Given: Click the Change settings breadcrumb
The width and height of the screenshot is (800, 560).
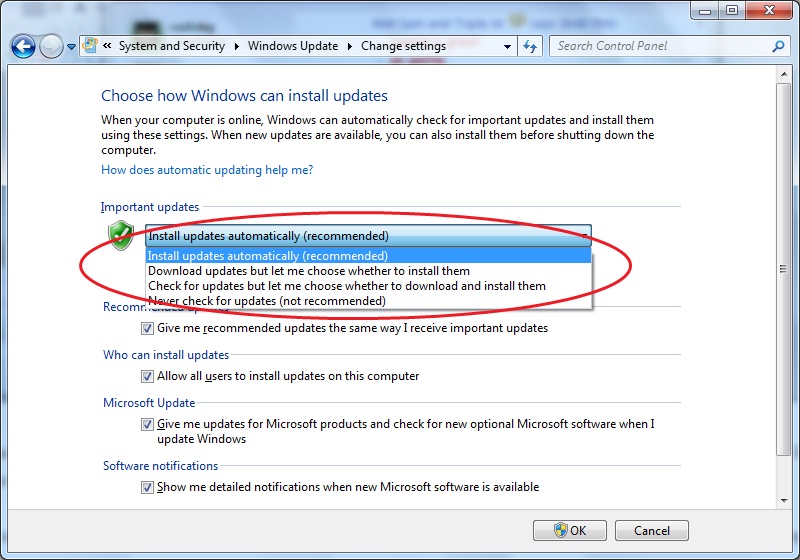Looking at the screenshot, I should [x=404, y=46].
